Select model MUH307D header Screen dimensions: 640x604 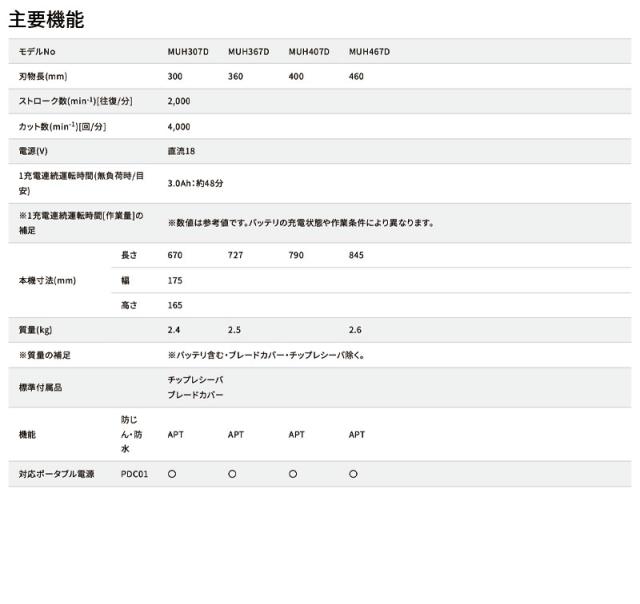point(188,52)
